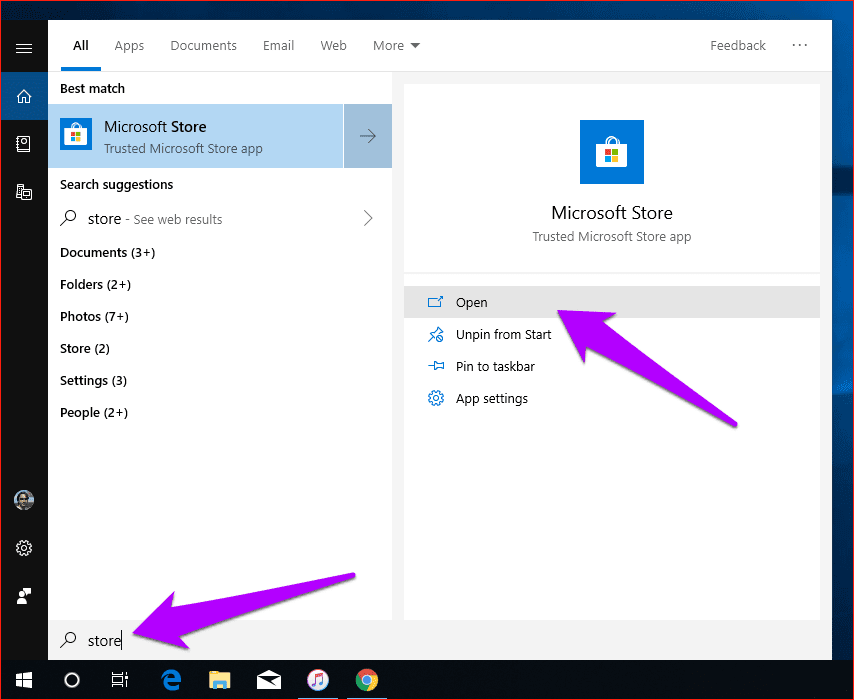Show Store (2) results
Screen dimensions: 854x700
pyautogui.click(x=84, y=349)
